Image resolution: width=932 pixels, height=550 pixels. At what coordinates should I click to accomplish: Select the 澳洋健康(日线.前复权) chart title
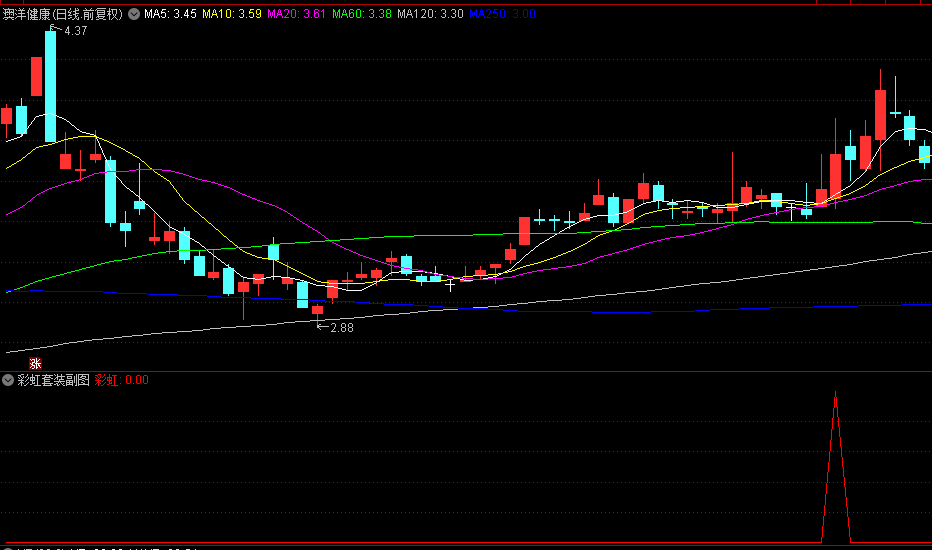pos(62,14)
